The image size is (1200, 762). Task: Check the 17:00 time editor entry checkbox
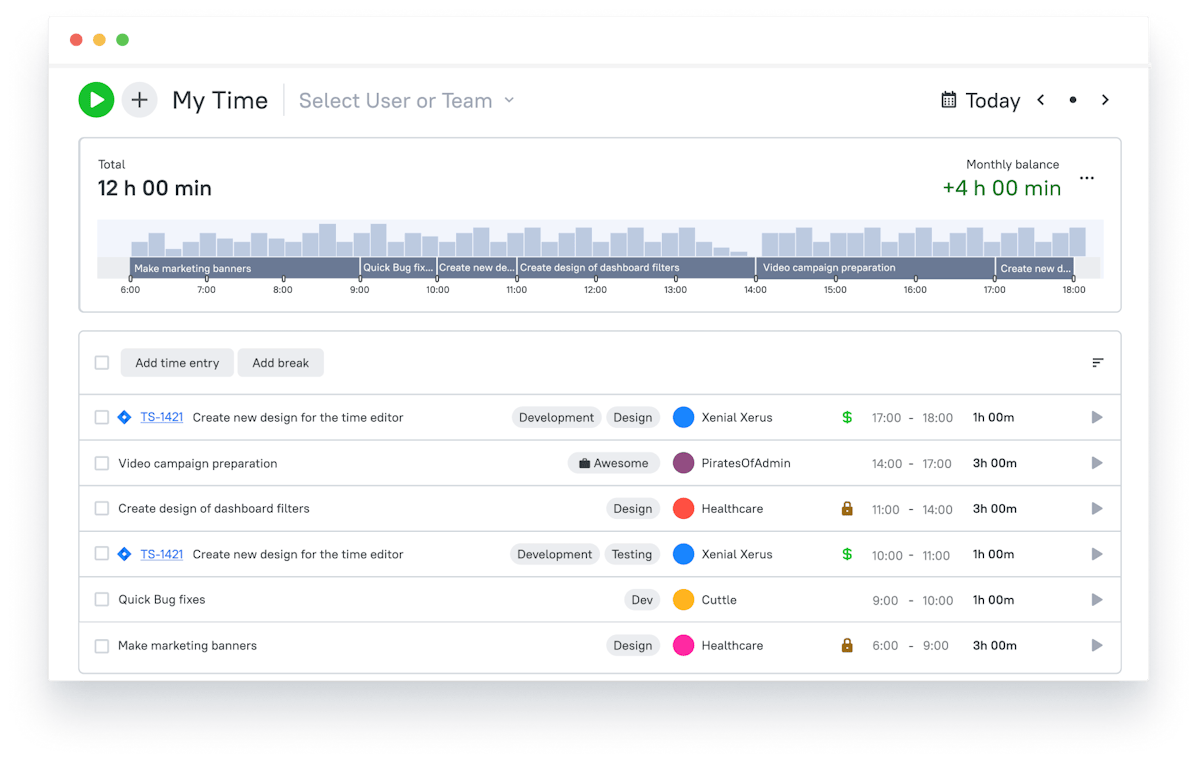pyautogui.click(x=102, y=417)
